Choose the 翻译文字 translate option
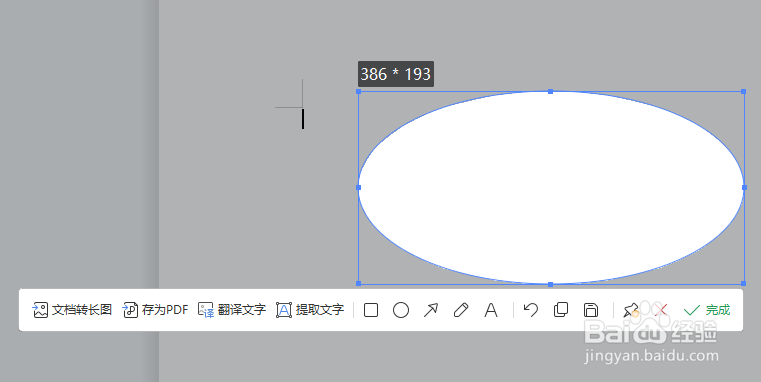Image resolution: width=761 pixels, height=382 pixels. 232,310
